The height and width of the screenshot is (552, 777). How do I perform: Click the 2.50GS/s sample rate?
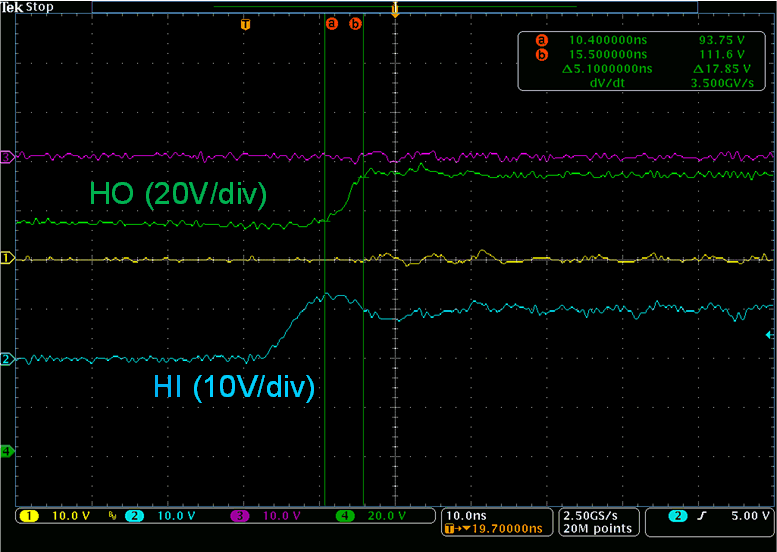(590, 516)
